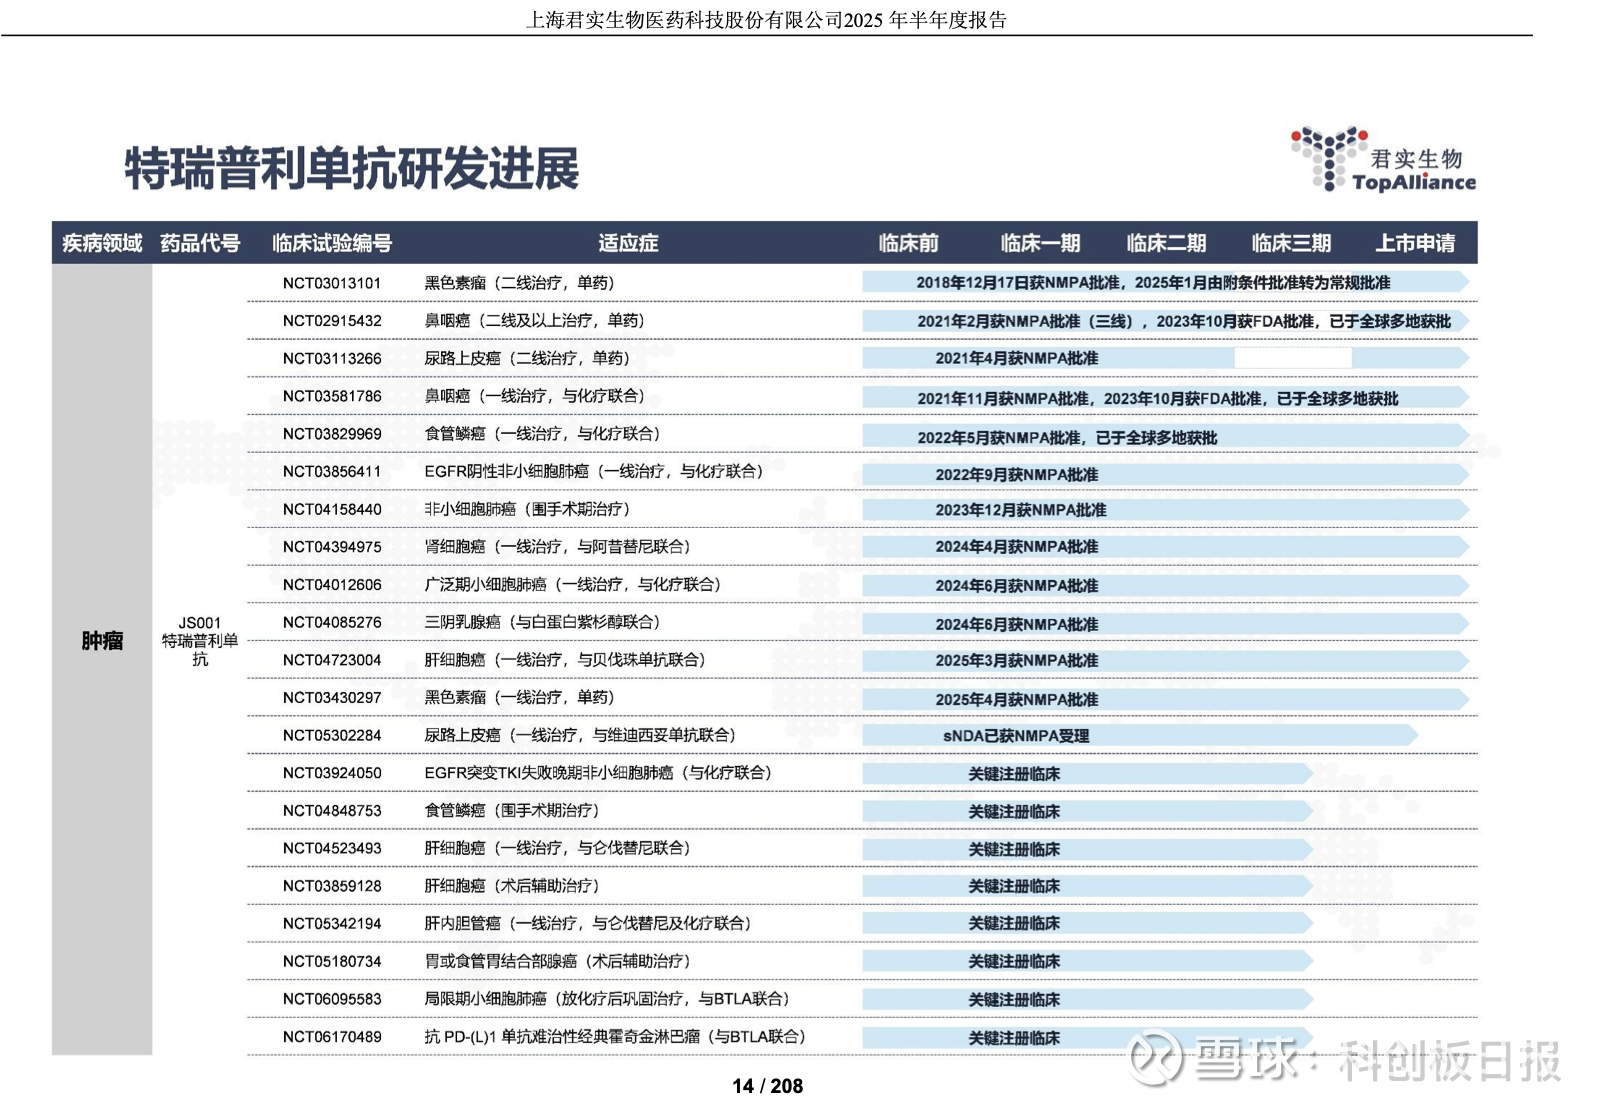Click the 临床试验编号 column header

click(332, 243)
